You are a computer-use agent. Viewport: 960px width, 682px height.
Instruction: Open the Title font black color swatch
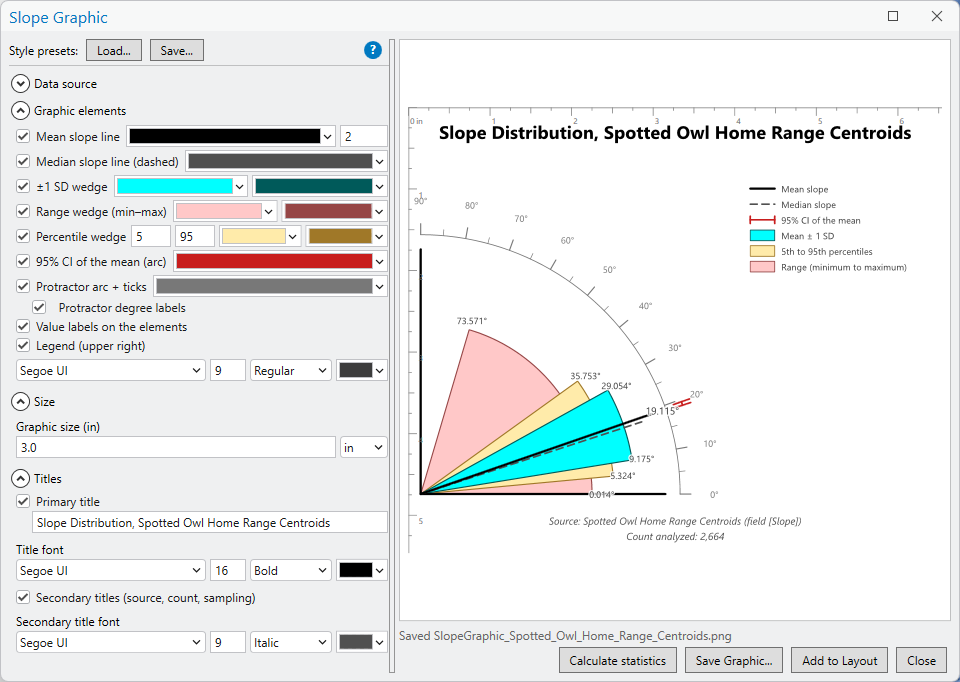[x=361, y=571]
